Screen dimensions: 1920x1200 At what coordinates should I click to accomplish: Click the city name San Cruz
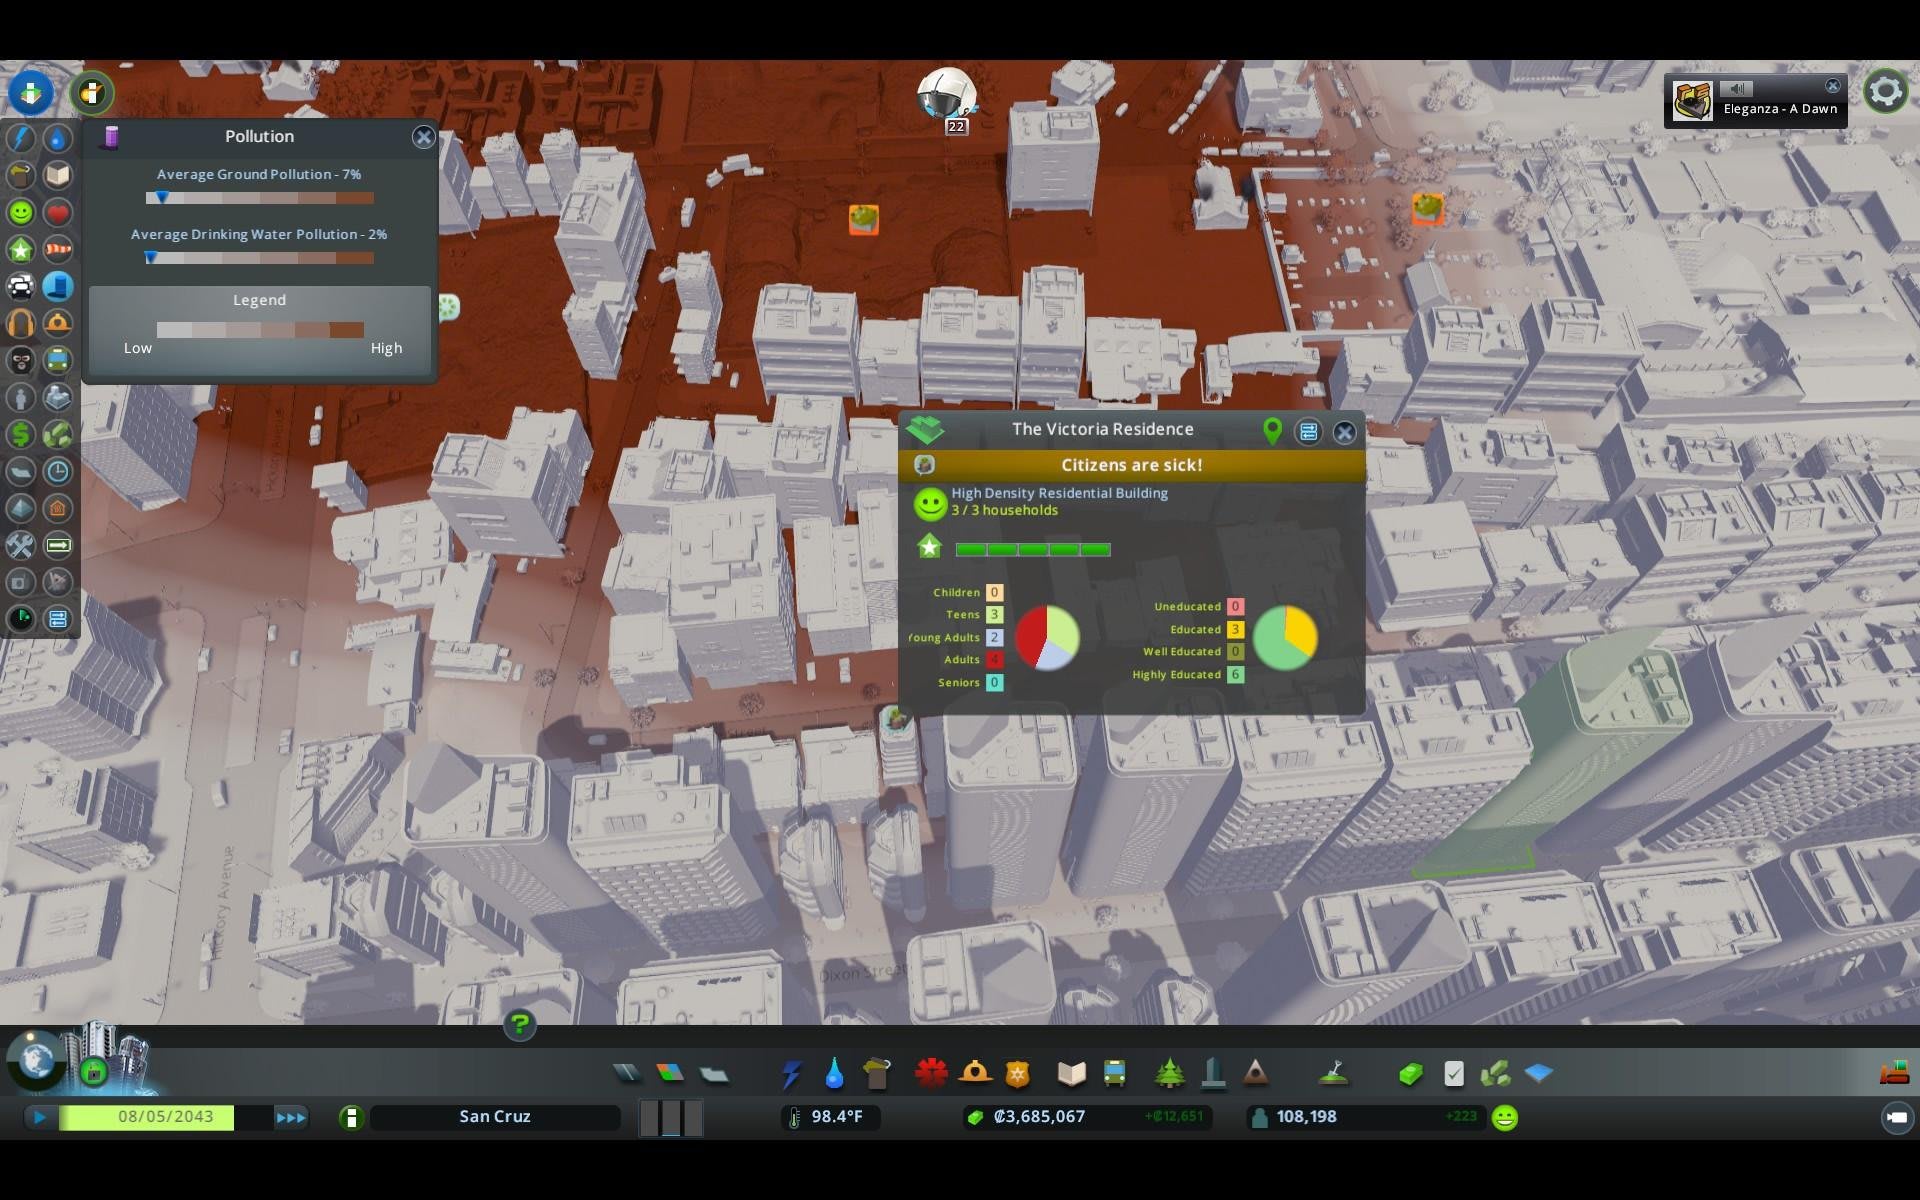point(494,1117)
